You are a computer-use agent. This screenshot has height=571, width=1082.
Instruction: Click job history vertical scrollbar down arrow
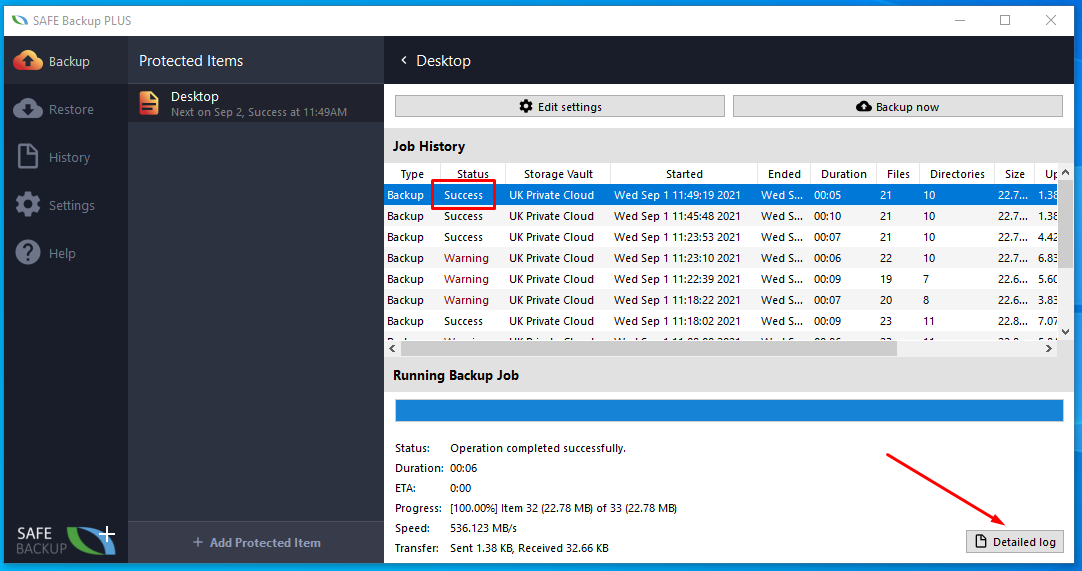[1065, 332]
